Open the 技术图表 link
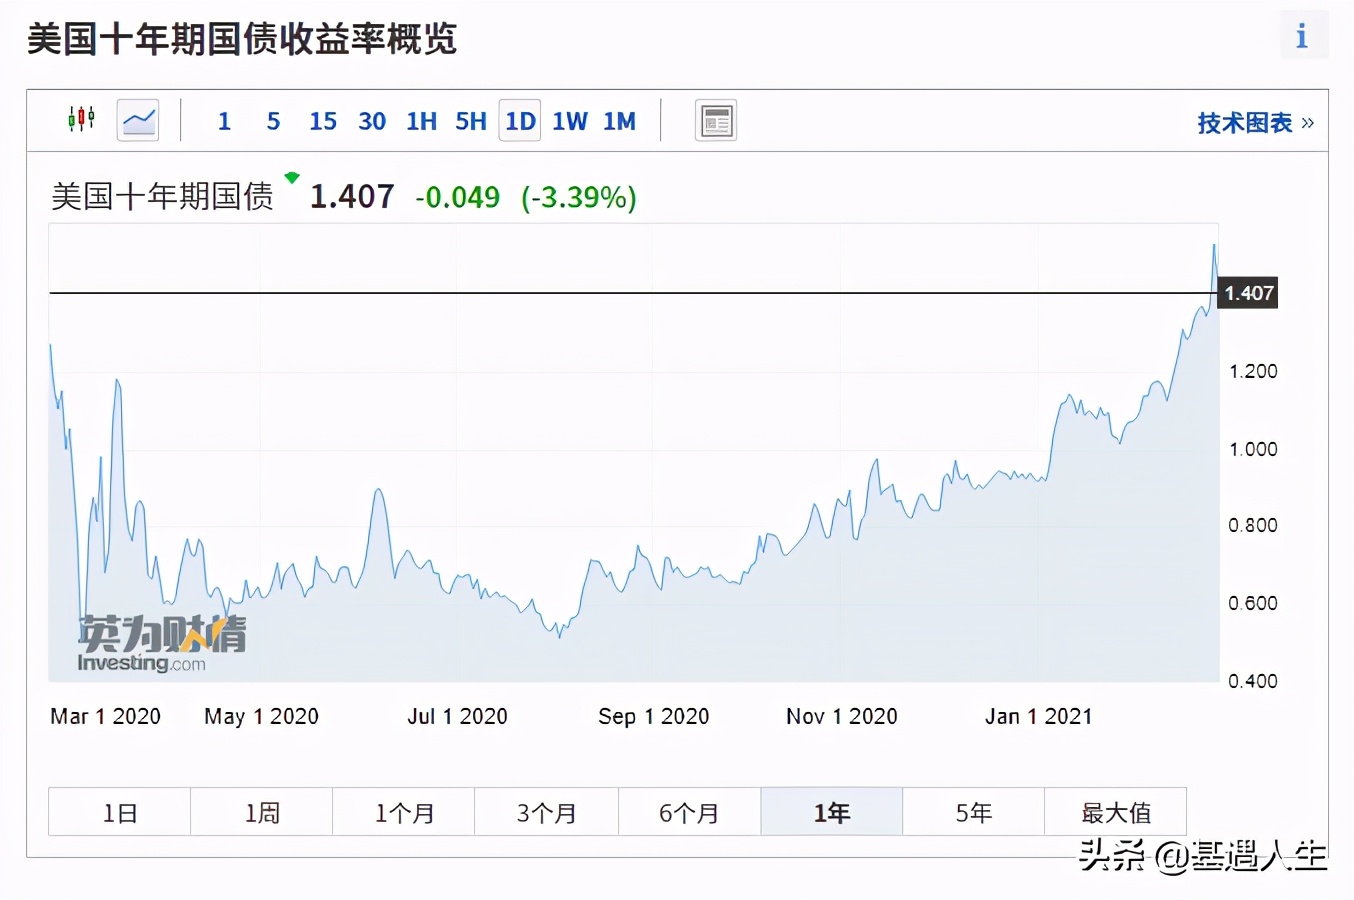1354x900 pixels. point(1244,122)
